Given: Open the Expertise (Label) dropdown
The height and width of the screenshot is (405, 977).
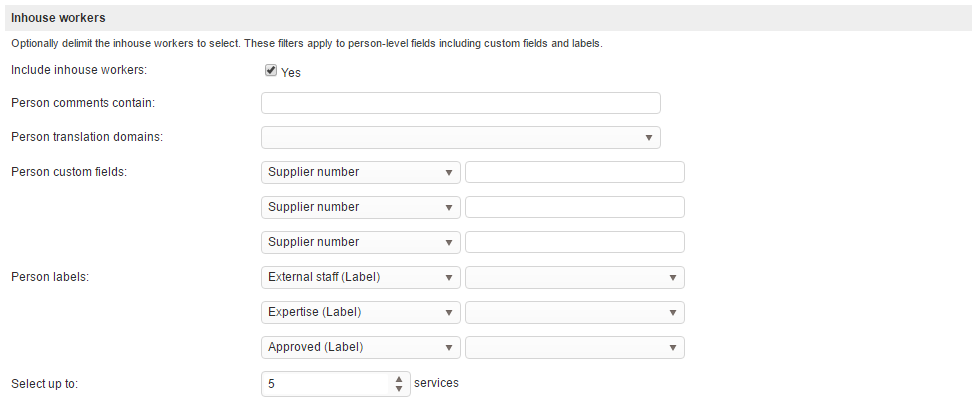Looking at the screenshot, I should coord(360,312).
